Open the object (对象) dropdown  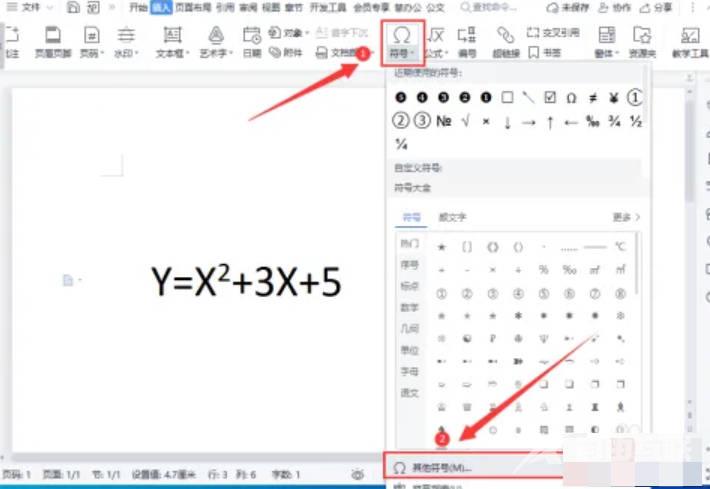(x=288, y=33)
